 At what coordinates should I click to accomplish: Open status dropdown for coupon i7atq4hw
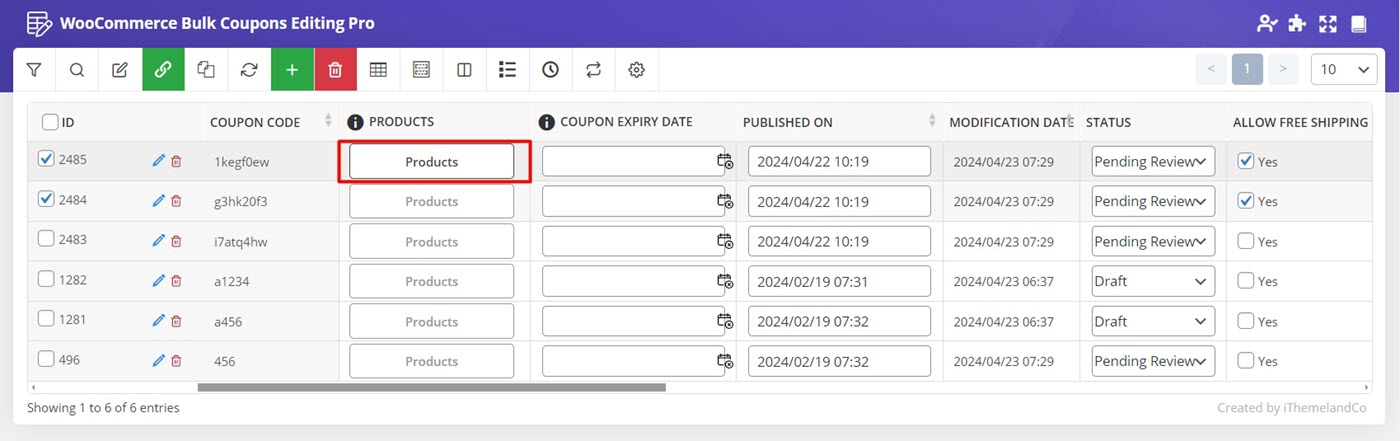point(1153,241)
